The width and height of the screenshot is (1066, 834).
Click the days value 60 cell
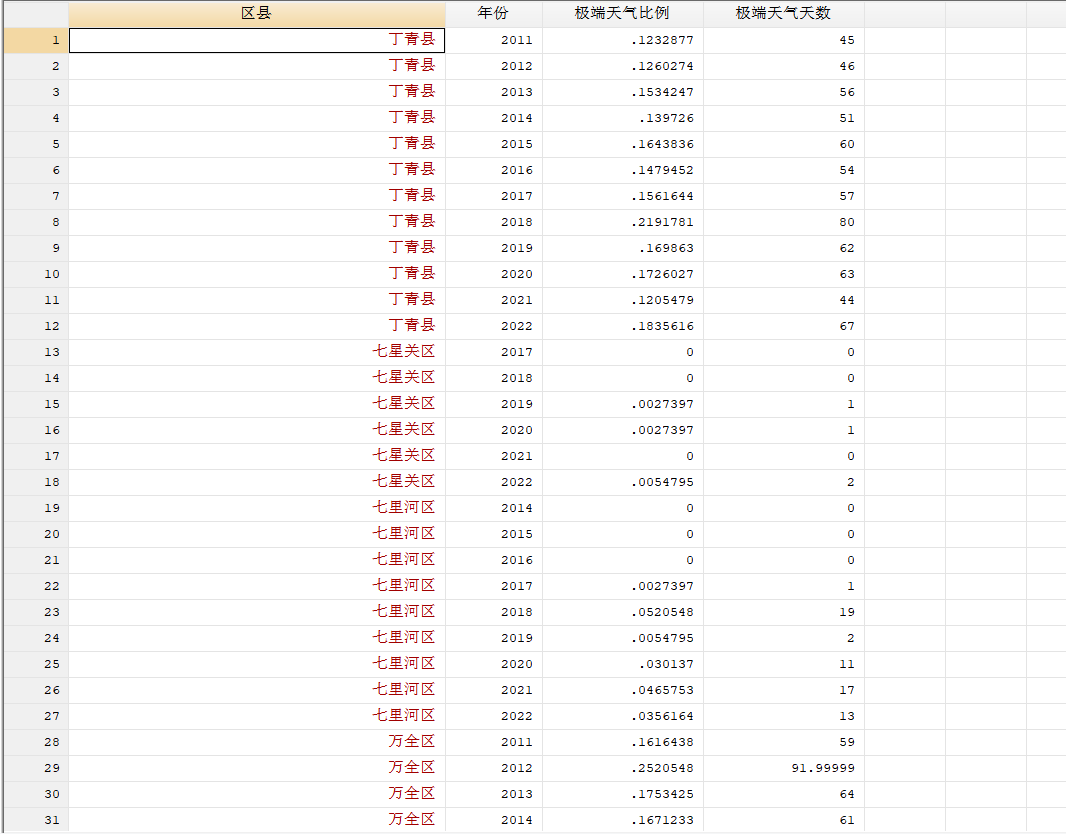tap(784, 144)
